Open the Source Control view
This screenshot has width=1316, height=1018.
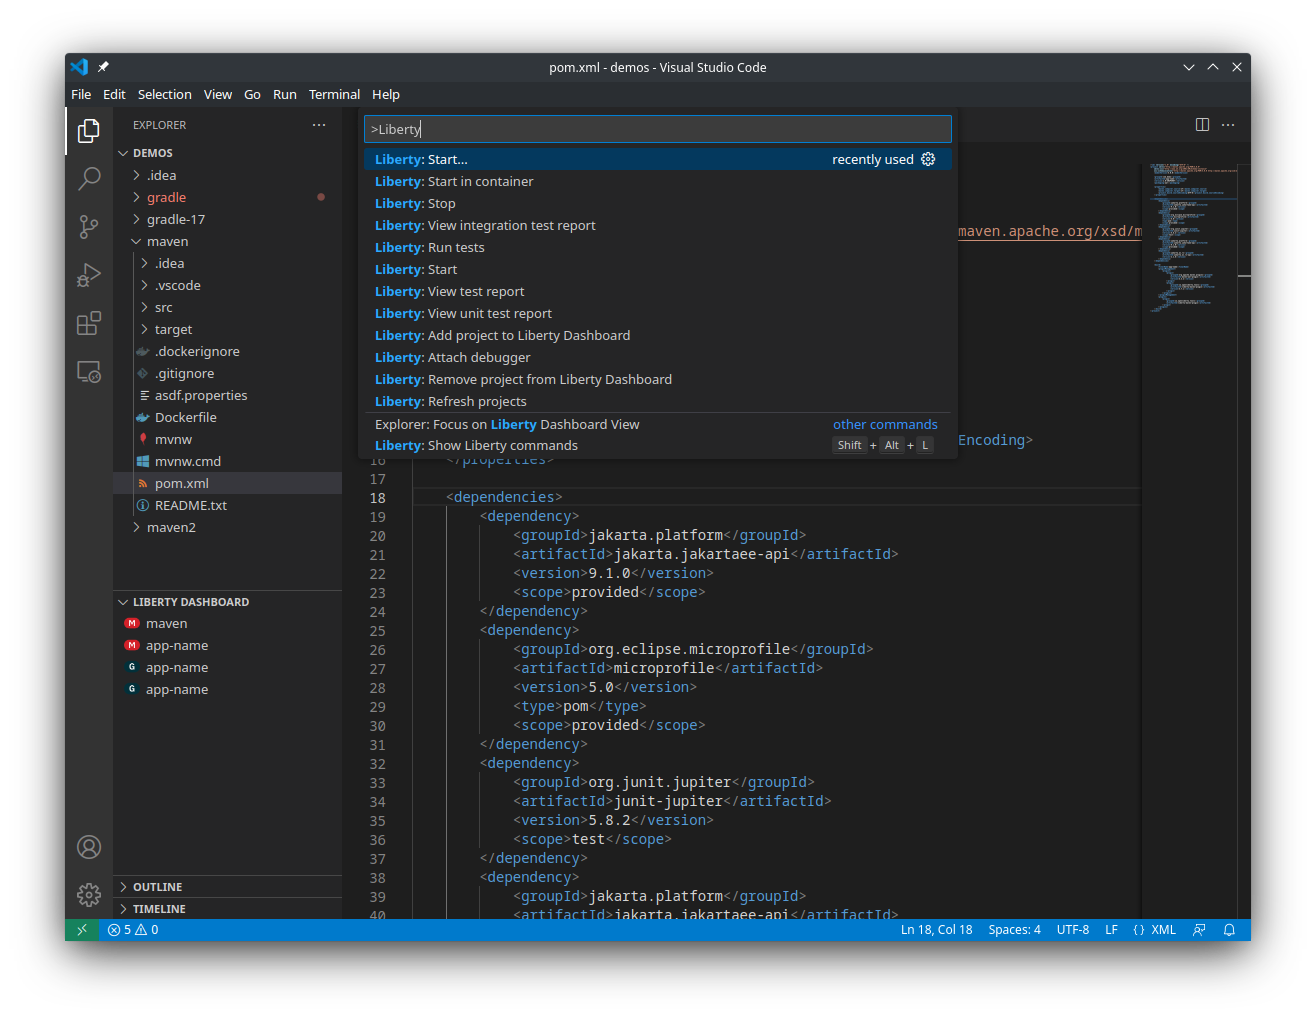point(89,227)
